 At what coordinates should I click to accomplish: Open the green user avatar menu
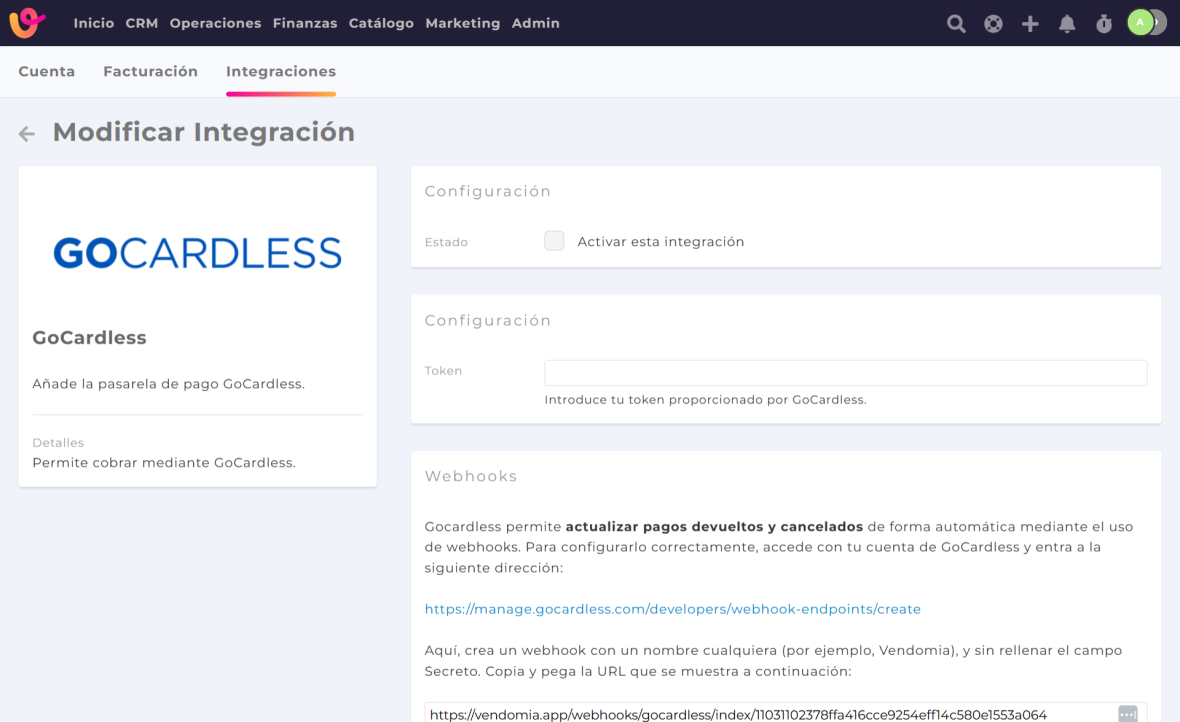pos(1141,23)
